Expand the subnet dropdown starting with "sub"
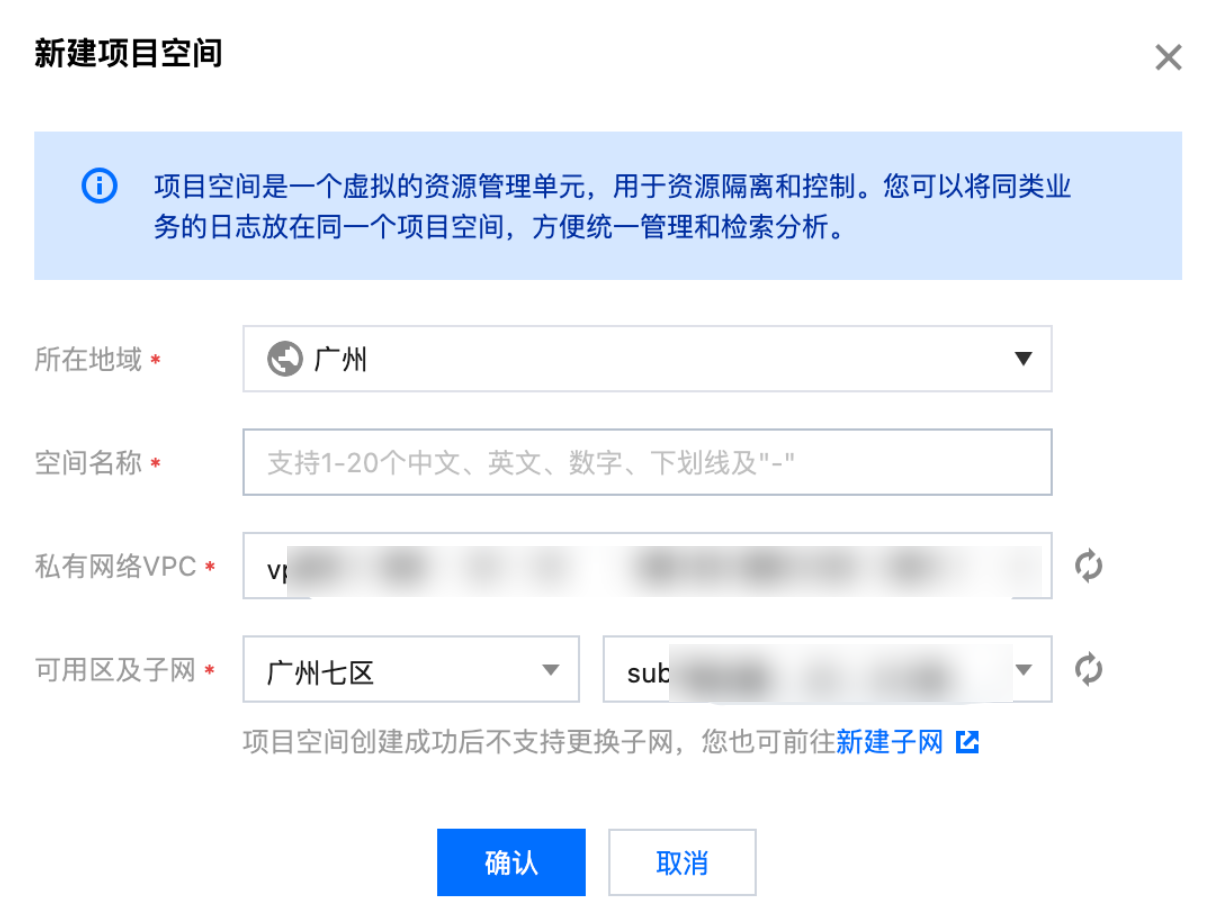The width and height of the screenshot is (1214, 921). (826, 670)
